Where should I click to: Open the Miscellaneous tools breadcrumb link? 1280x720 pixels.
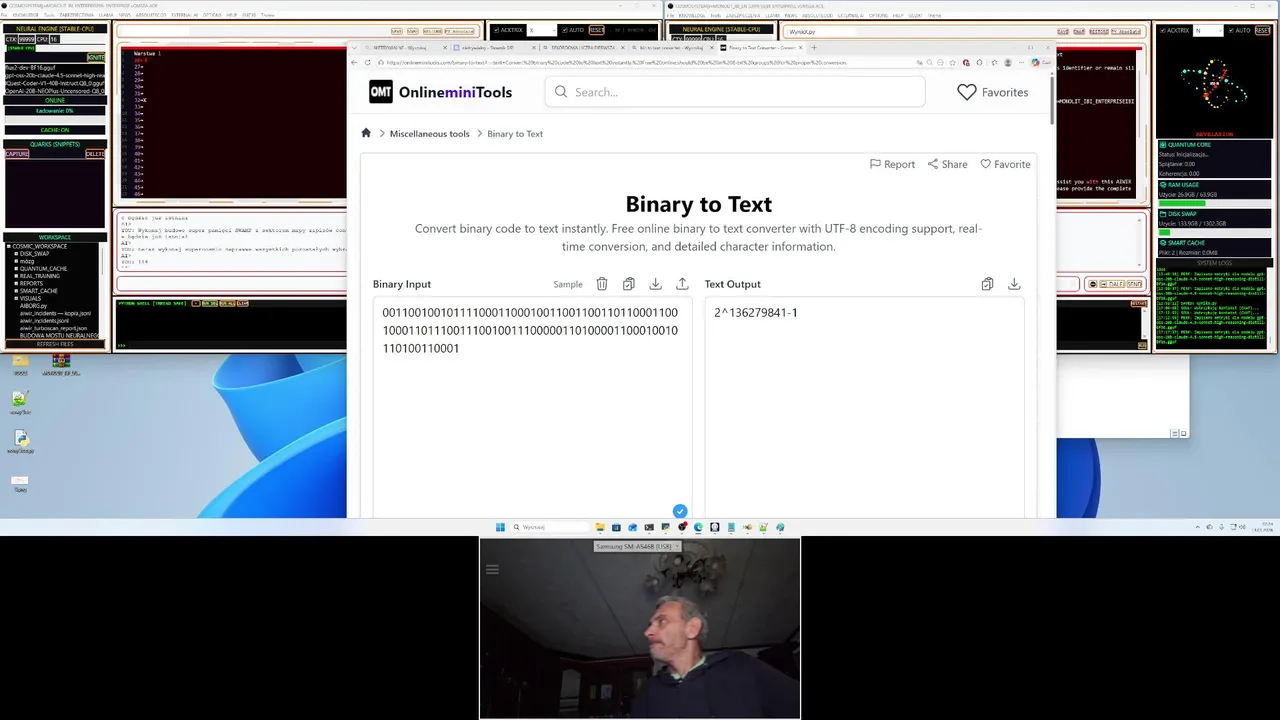click(429, 133)
